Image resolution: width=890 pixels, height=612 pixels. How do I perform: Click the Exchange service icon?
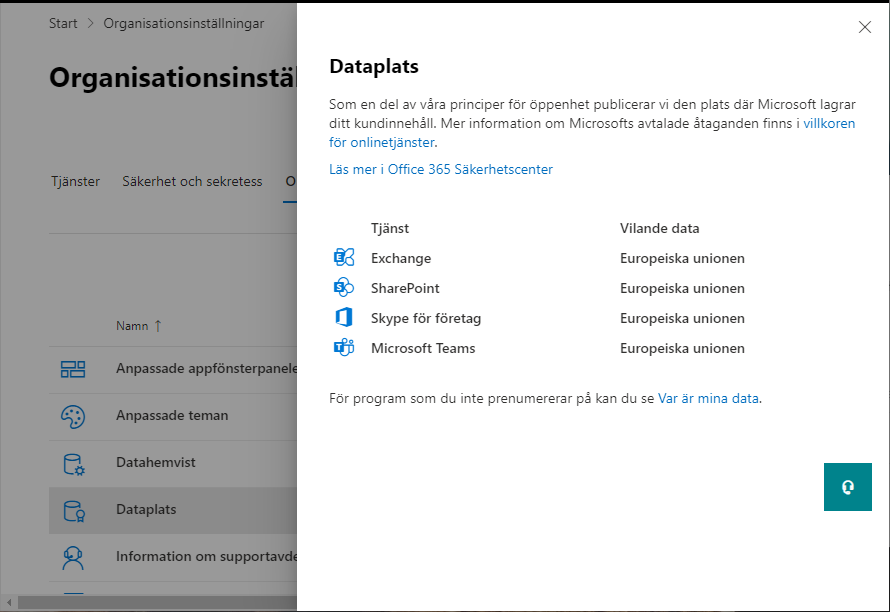[344, 258]
